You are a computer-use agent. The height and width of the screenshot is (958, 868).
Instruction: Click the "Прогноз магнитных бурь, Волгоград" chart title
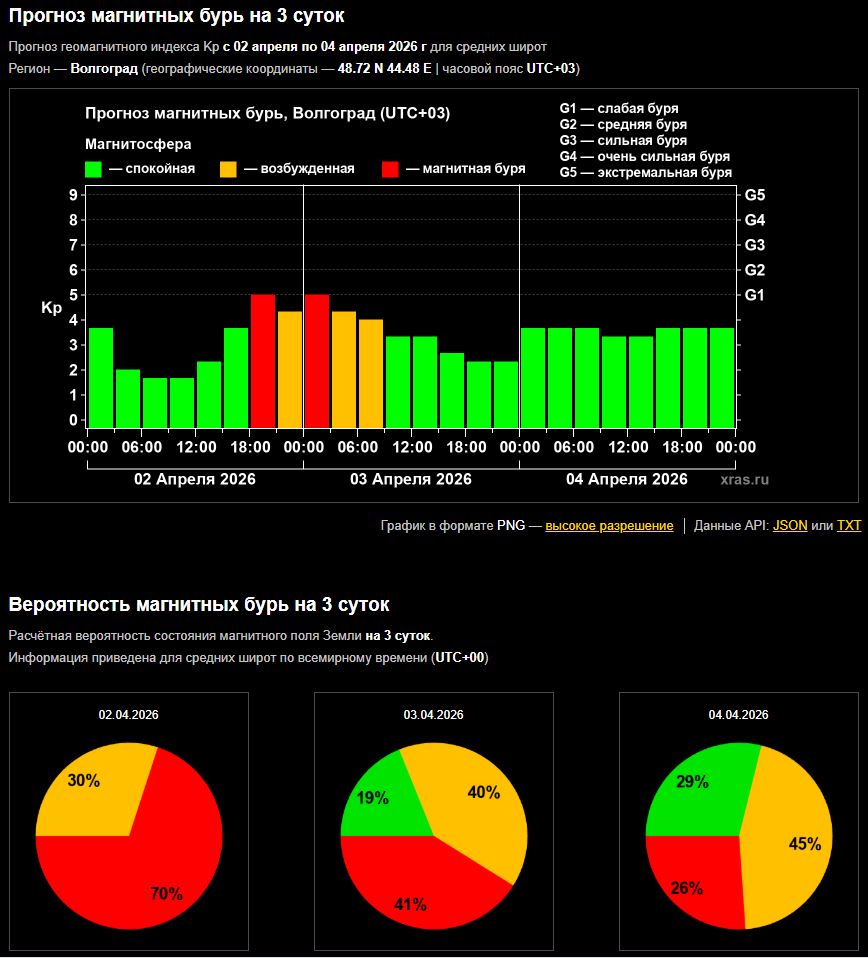click(x=267, y=114)
